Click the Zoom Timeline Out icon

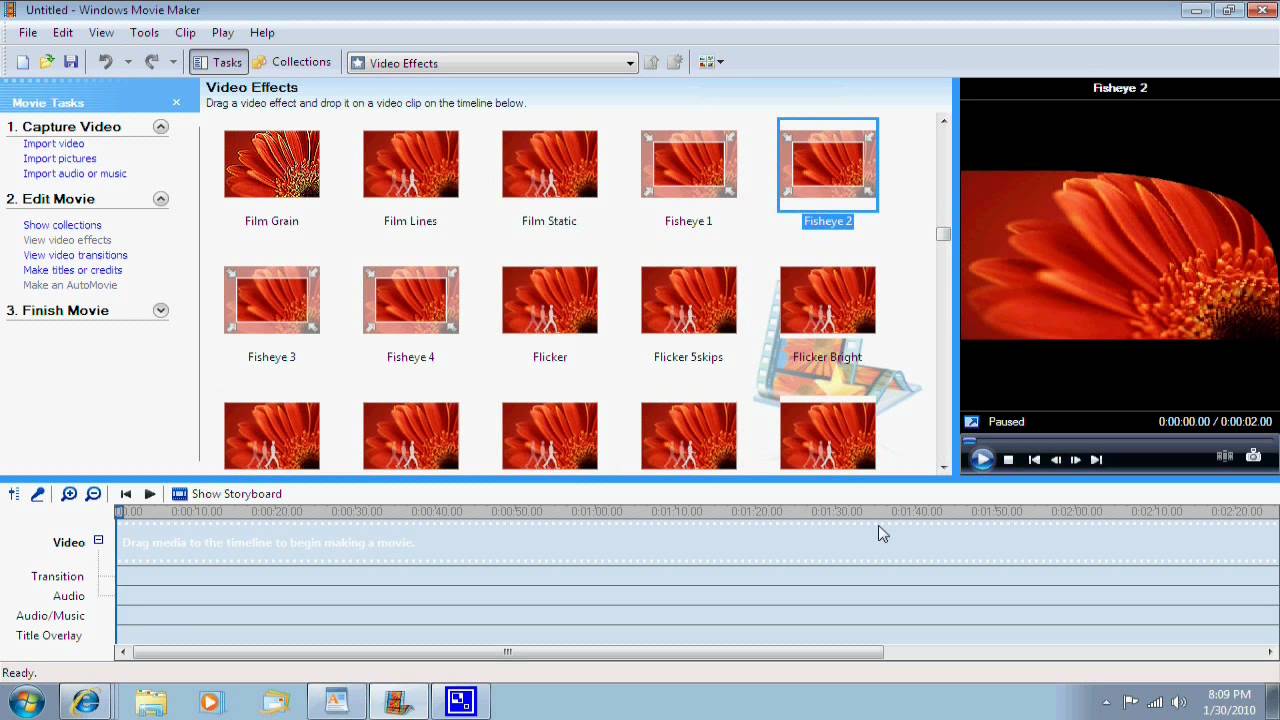[93, 494]
